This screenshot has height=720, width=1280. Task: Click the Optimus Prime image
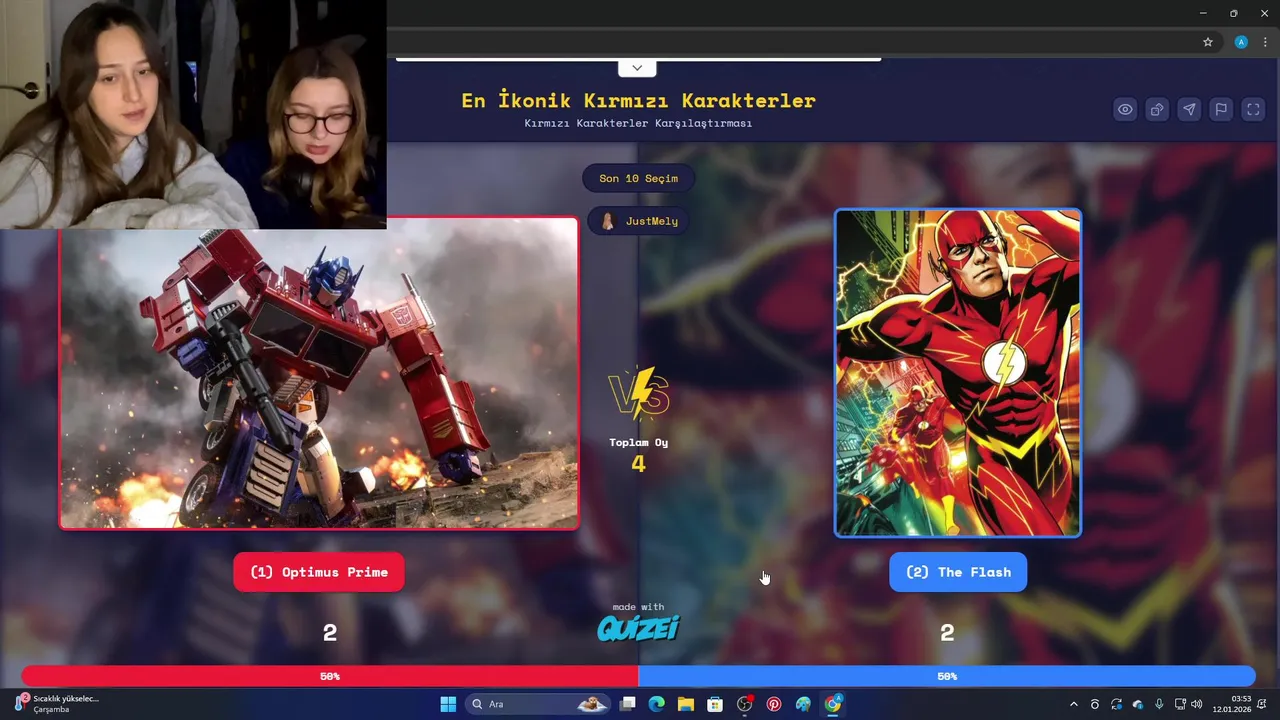319,373
